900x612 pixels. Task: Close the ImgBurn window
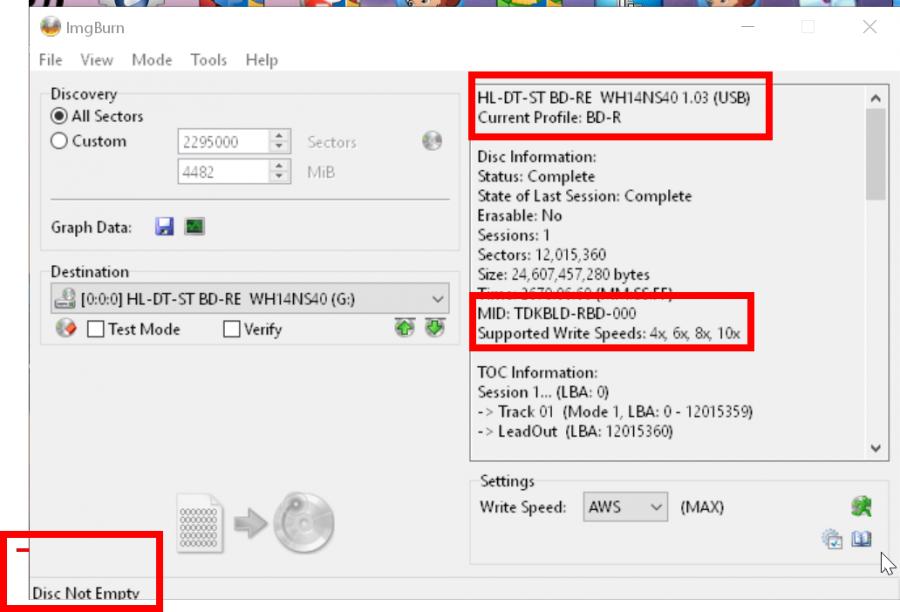point(870,26)
